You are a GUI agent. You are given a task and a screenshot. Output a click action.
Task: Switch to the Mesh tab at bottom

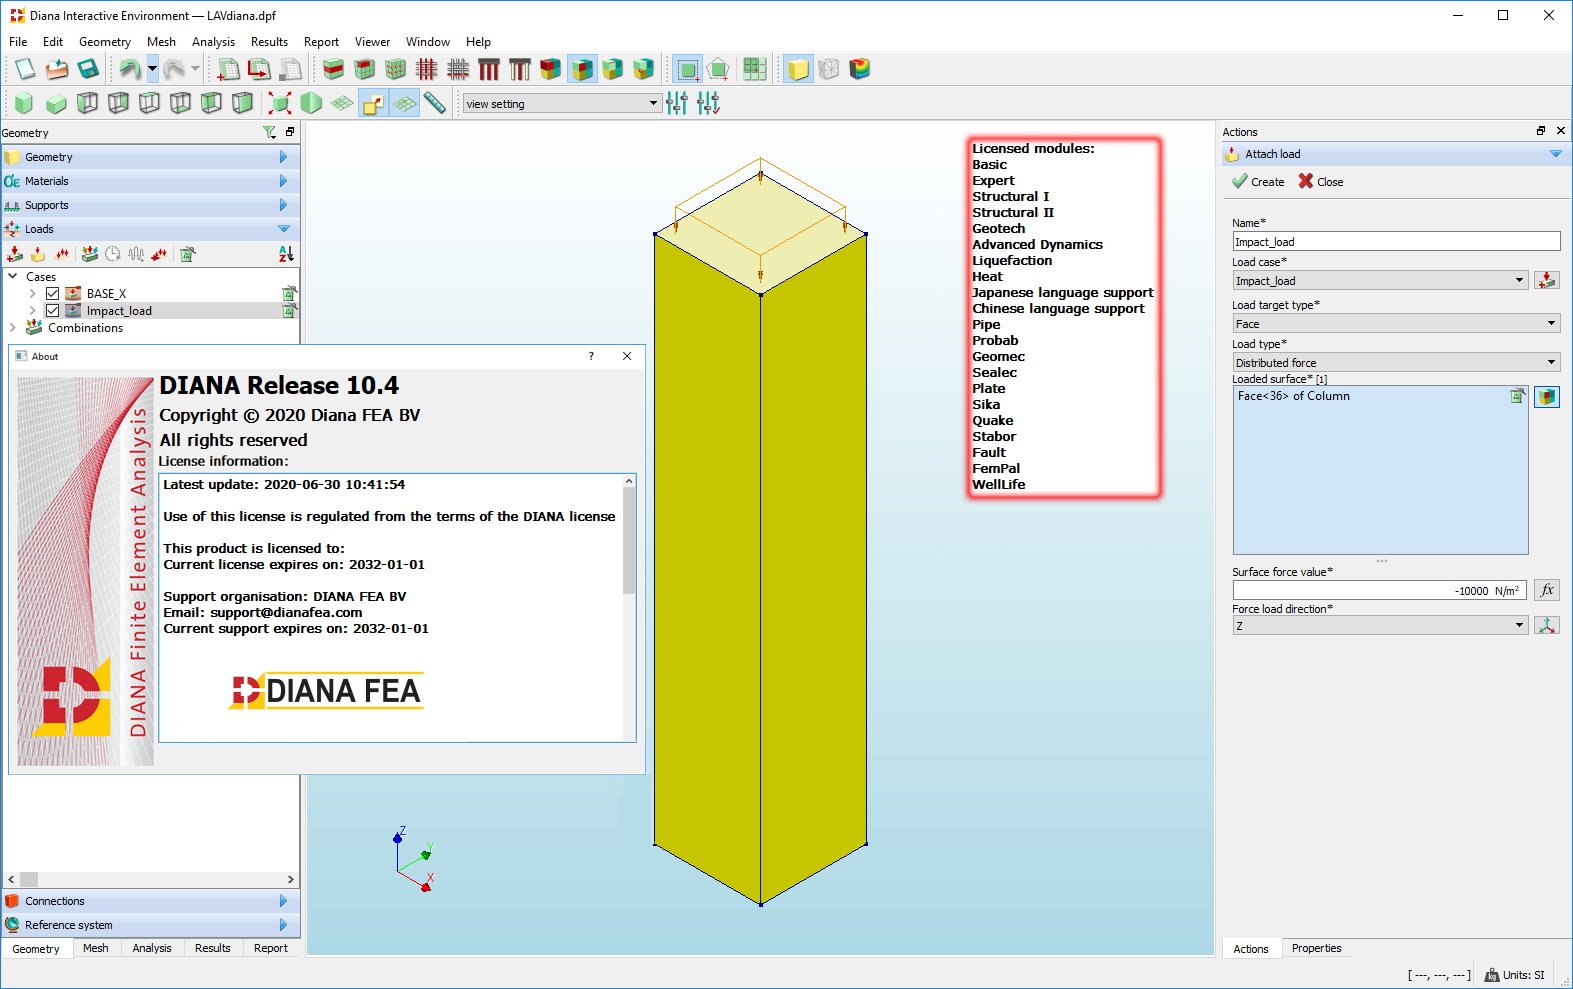click(96, 948)
